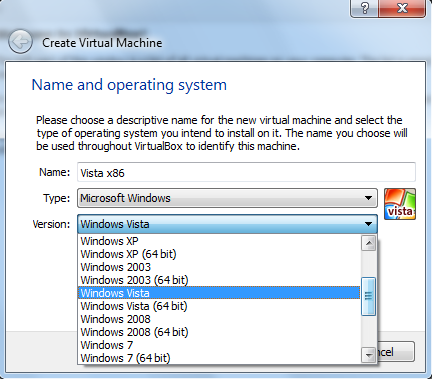The width and height of the screenshot is (432, 379).
Task: Click the version list scrollbar thumb
Action: pos(369,296)
